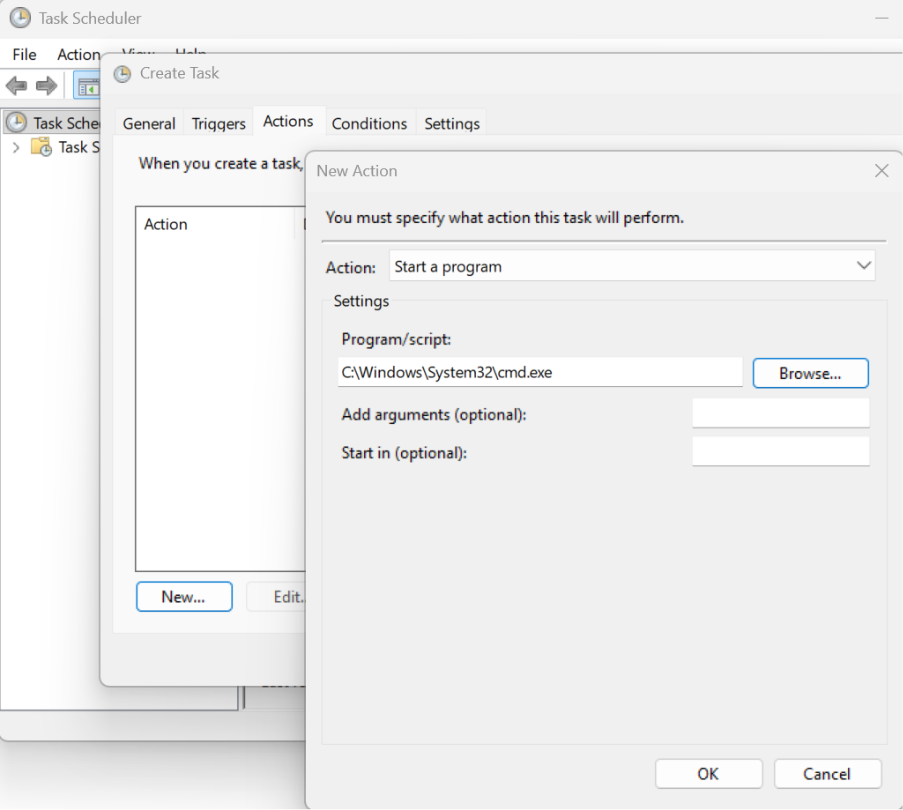The height and width of the screenshot is (810, 903).
Task: Open the Action menu in menu bar
Action: click(x=78, y=54)
